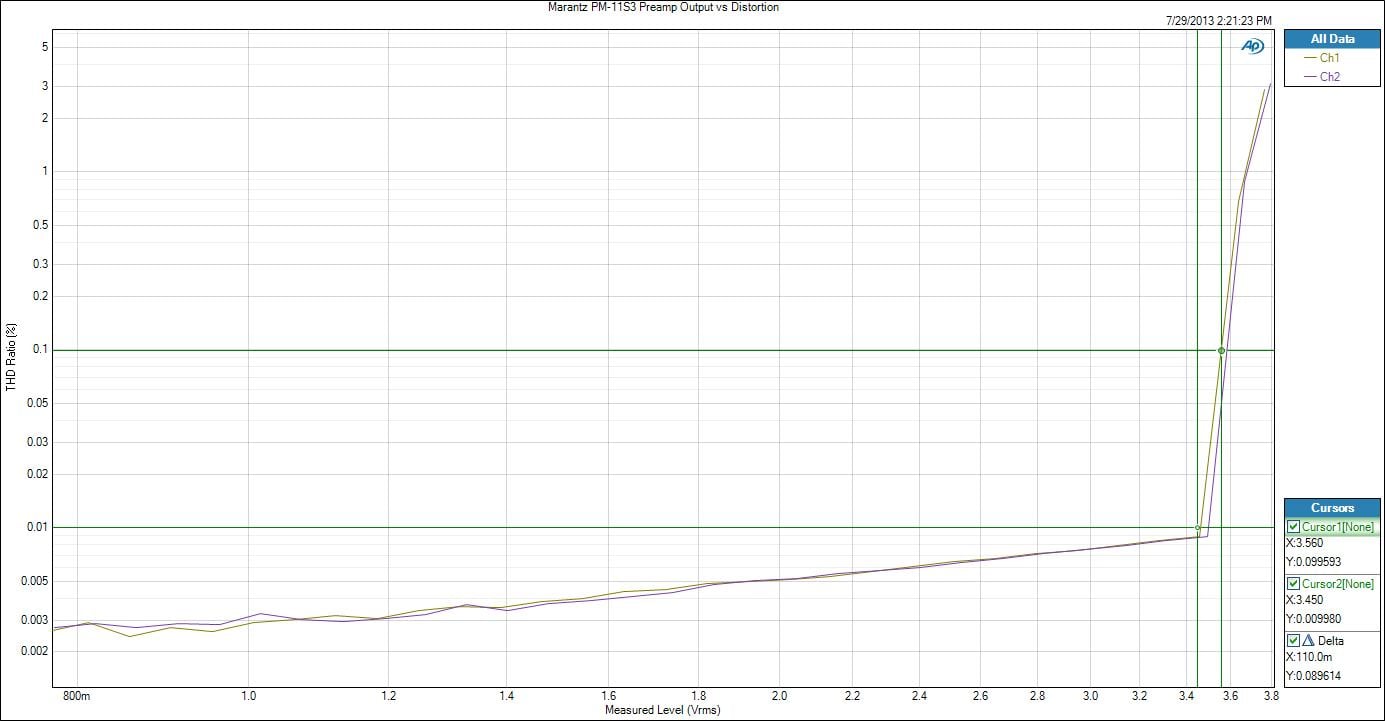Uncheck the Cursor2[None] checkbox
Viewport: 1385px width, 721px height.
point(1294,584)
